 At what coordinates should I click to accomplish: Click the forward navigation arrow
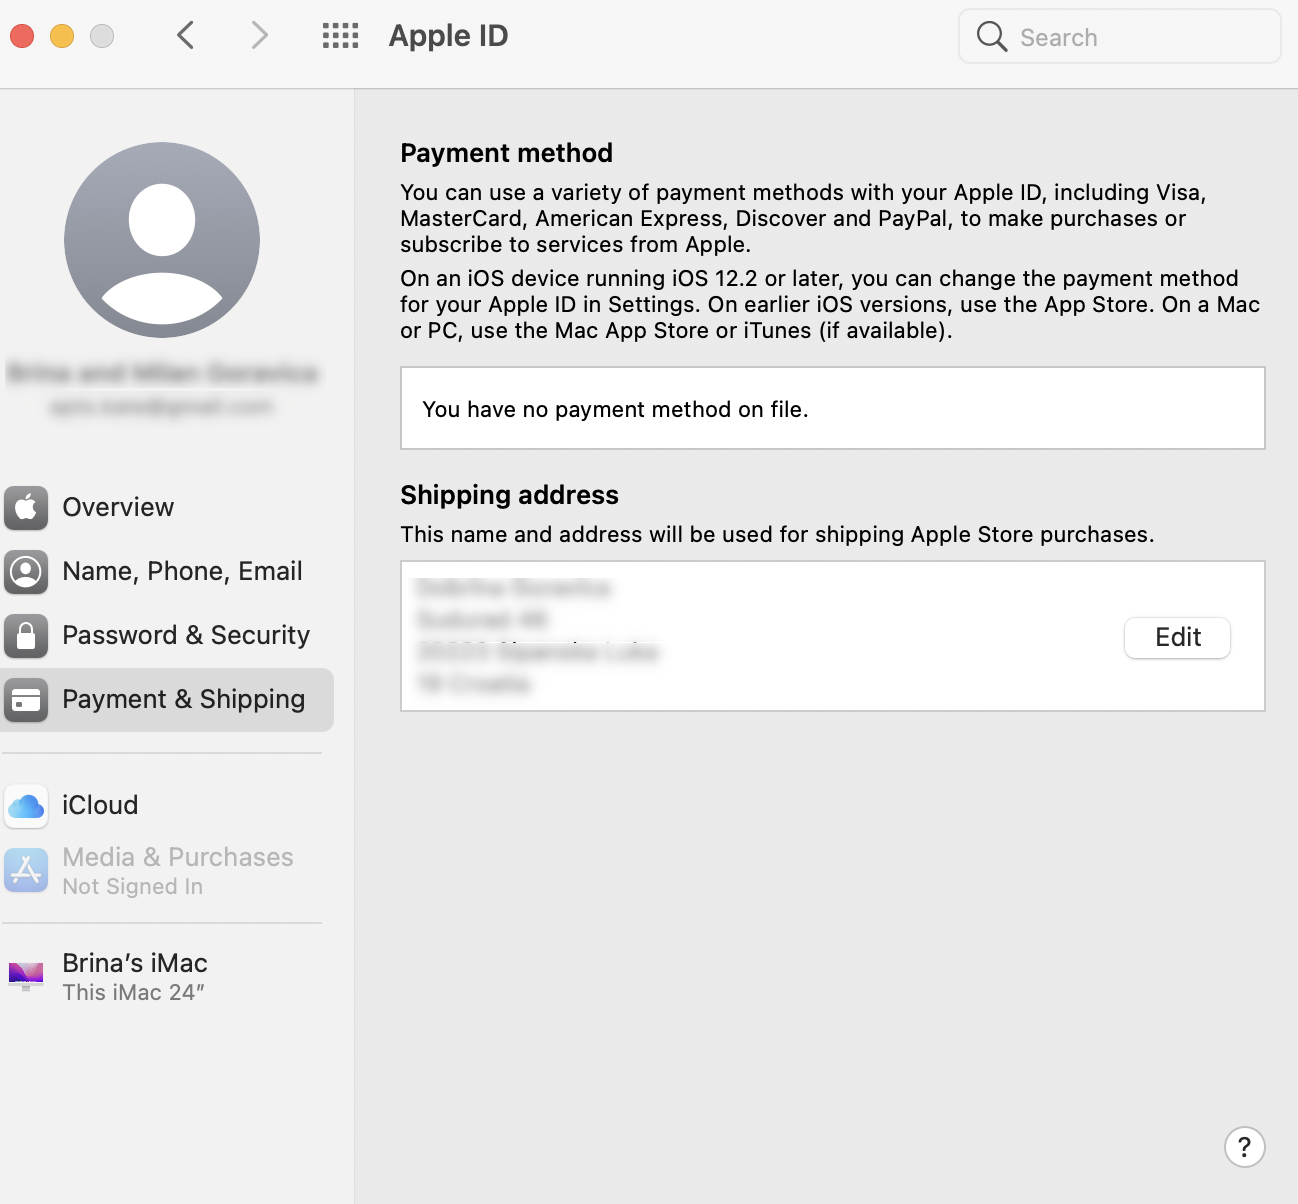260,36
